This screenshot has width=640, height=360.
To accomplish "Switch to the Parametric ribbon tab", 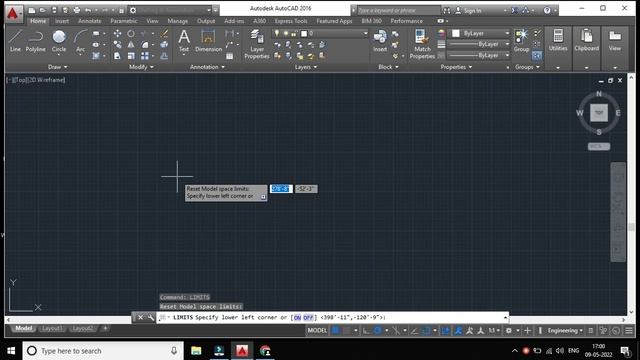I will click(x=124, y=21).
